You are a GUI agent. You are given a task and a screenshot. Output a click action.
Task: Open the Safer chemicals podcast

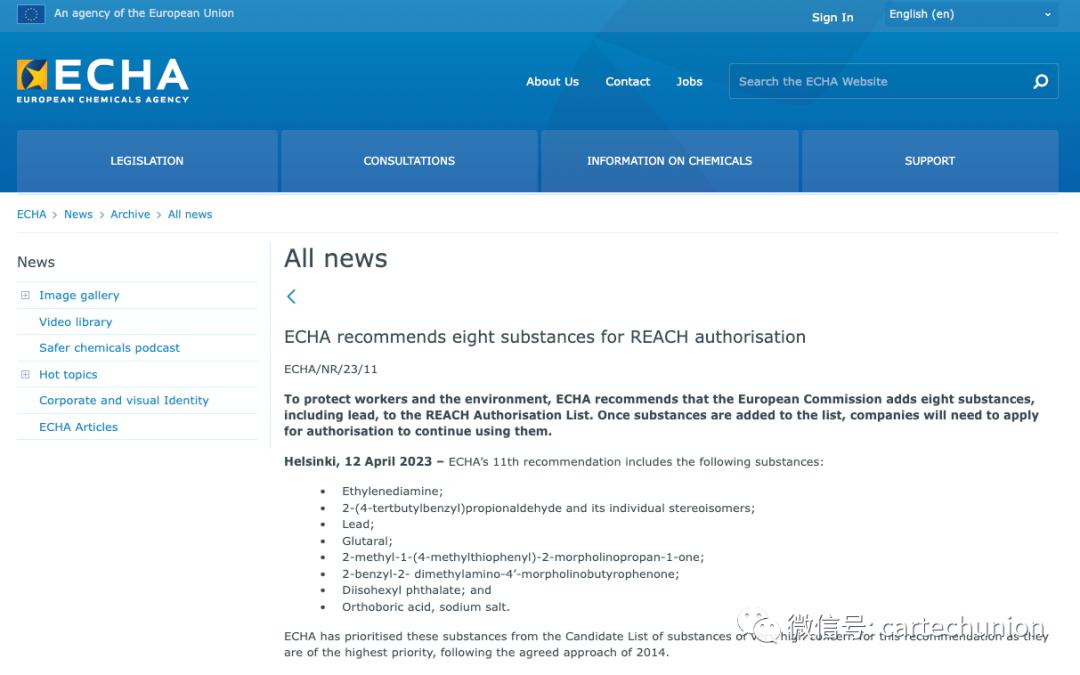click(x=109, y=347)
